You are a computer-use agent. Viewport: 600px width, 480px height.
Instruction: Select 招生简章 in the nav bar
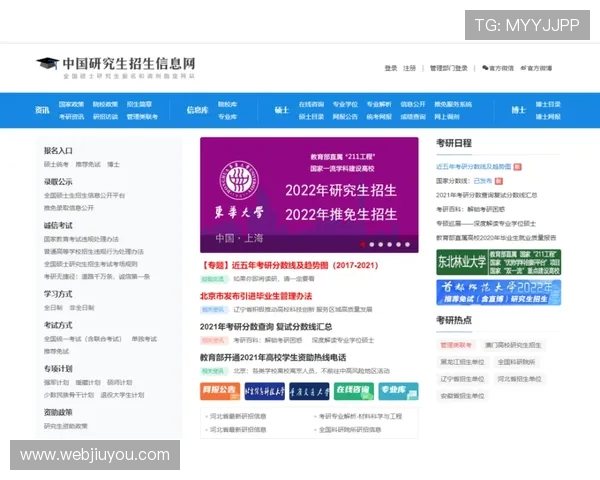click(139, 104)
